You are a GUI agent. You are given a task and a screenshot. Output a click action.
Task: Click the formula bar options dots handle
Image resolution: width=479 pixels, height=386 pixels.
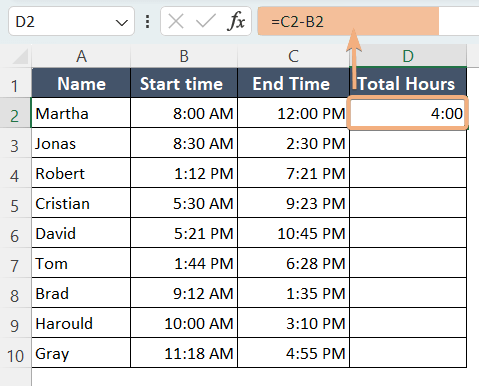coord(147,22)
